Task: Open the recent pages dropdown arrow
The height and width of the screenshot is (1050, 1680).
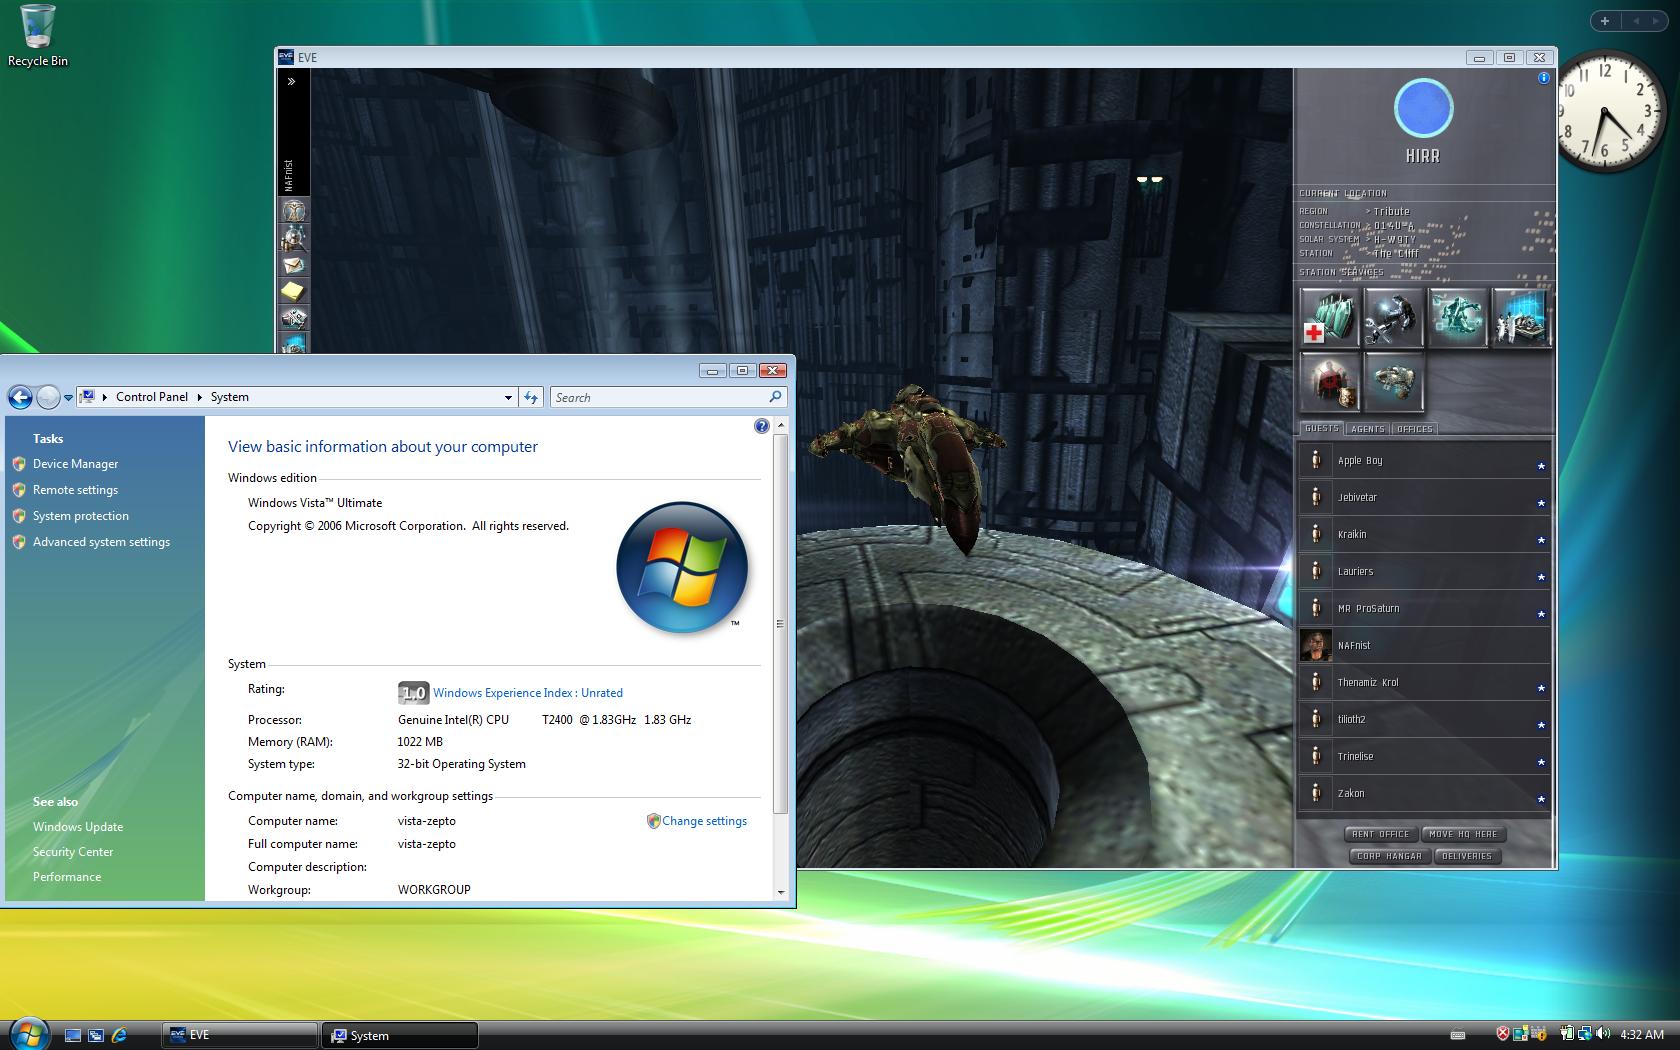Action: pos(68,397)
